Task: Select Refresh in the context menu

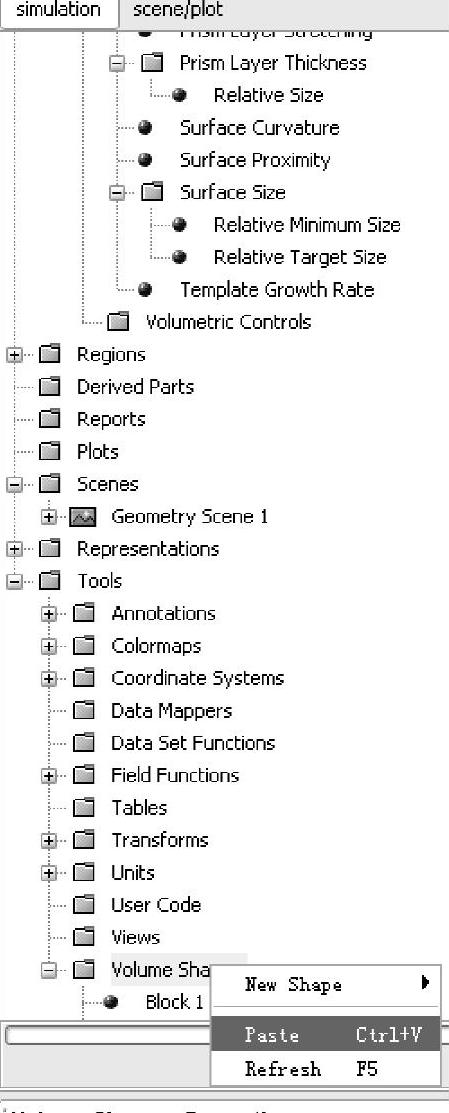Action: pos(326,1068)
